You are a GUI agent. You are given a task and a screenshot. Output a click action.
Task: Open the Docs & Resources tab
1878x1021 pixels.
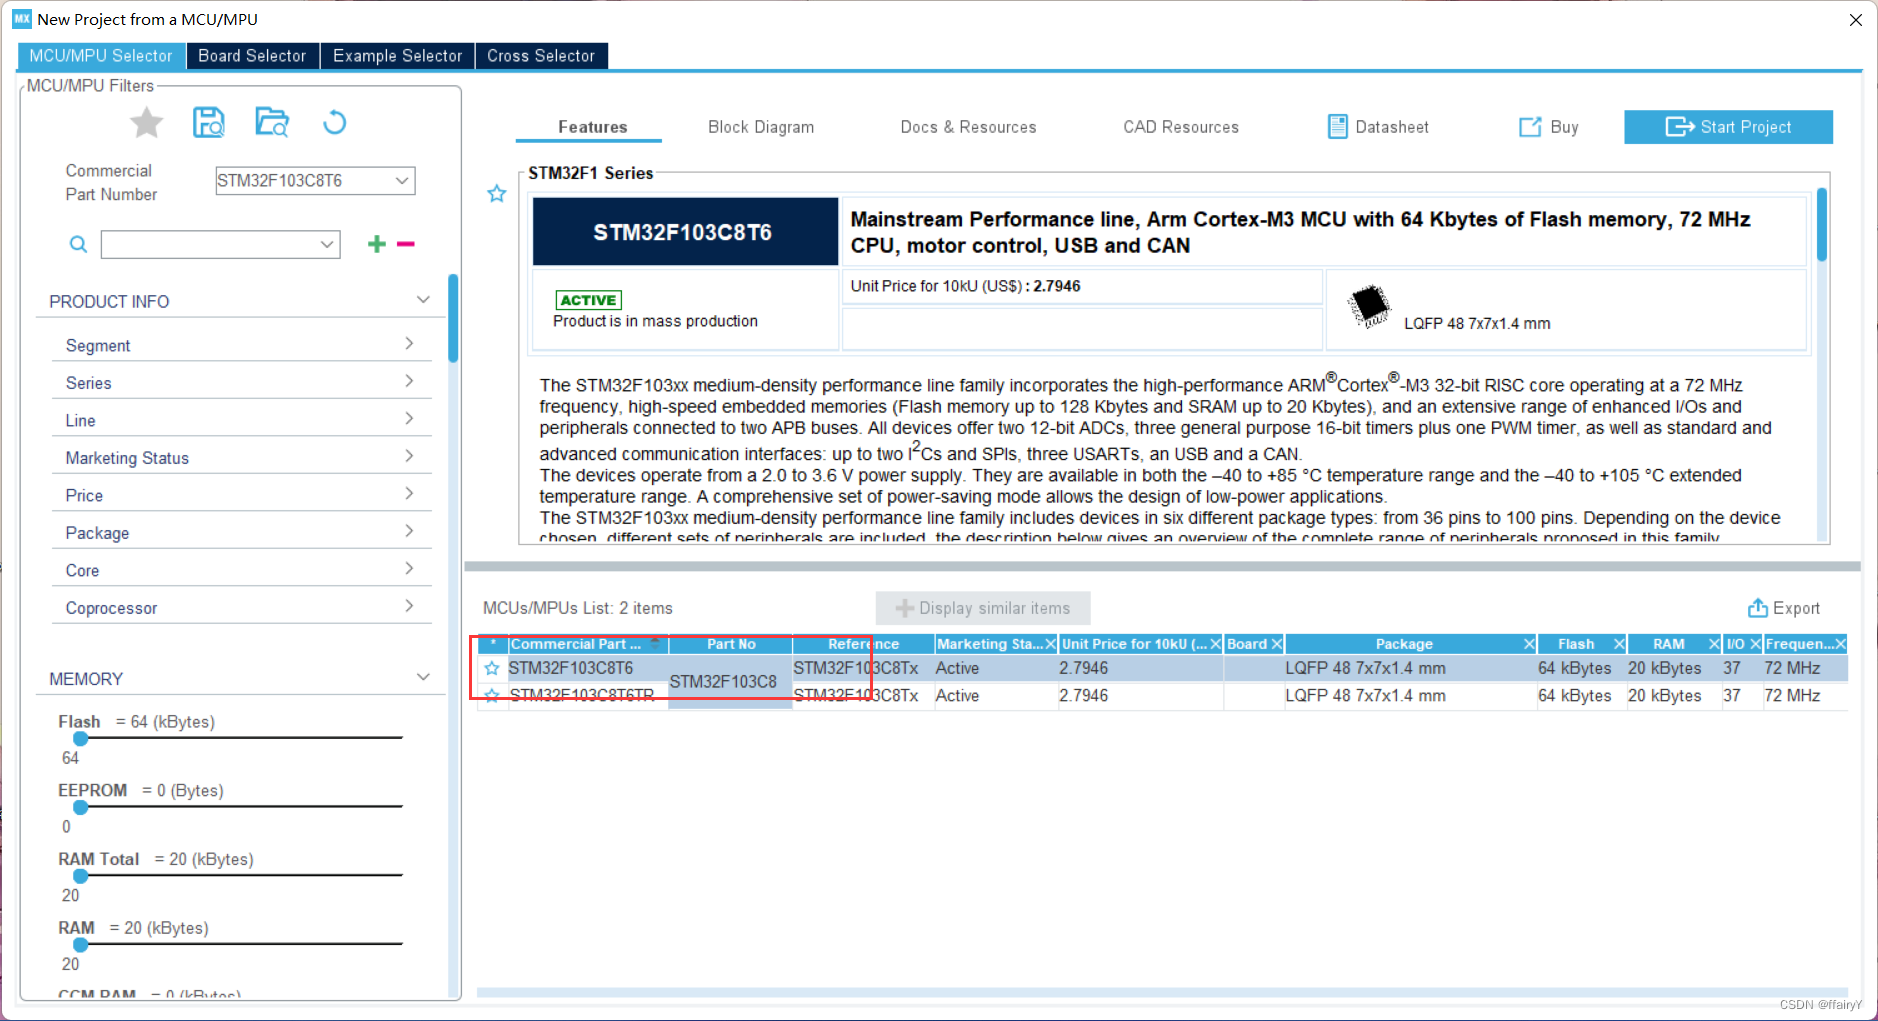tap(968, 127)
